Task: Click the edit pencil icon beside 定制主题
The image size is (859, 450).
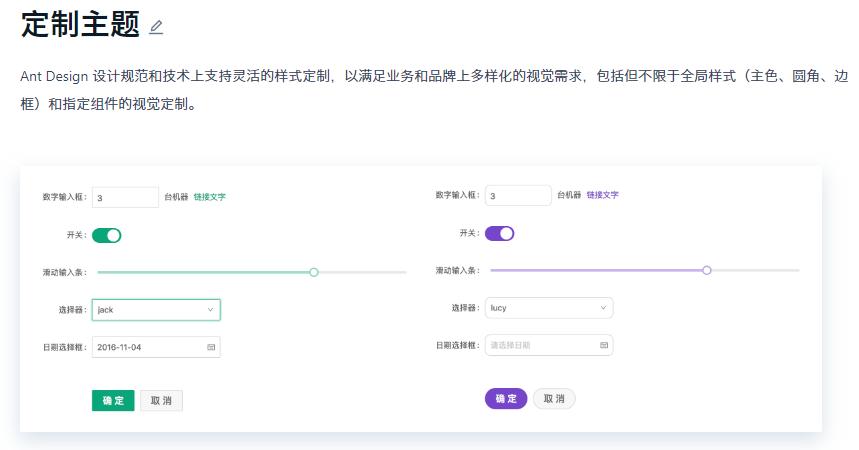Action: click(x=156, y=28)
